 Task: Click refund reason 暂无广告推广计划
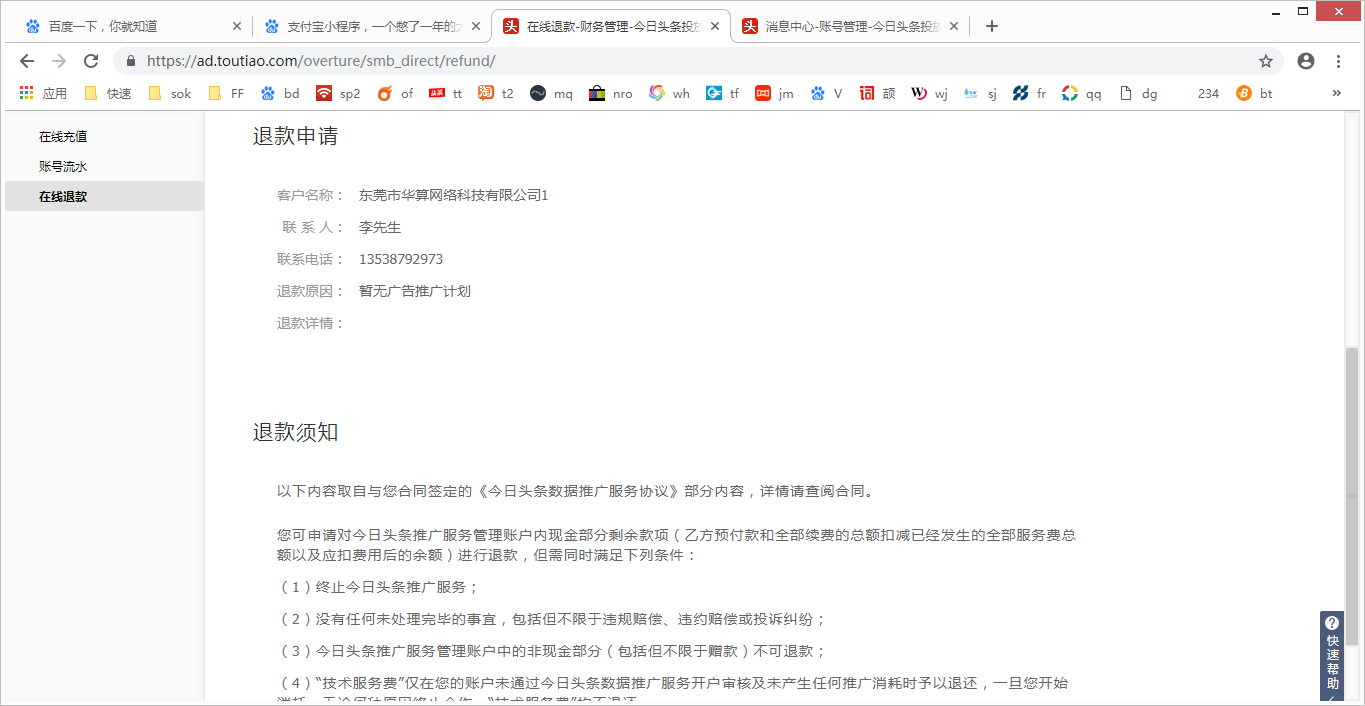pos(415,291)
